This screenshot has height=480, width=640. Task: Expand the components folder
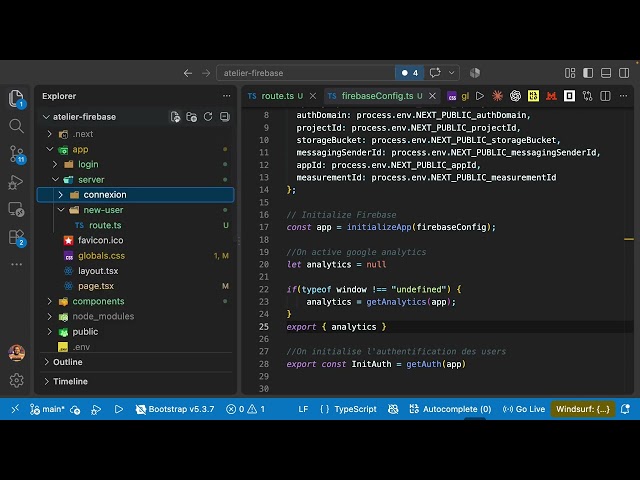pyautogui.click(x=49, y=301)
